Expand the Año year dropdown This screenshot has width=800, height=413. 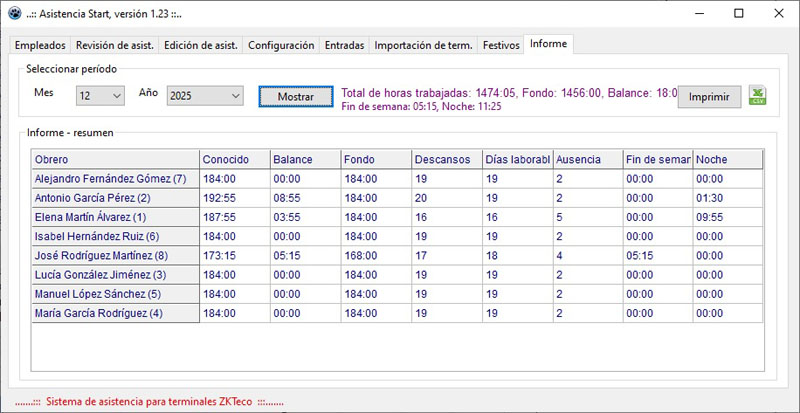pyautogui.click(x=204, y=96)
